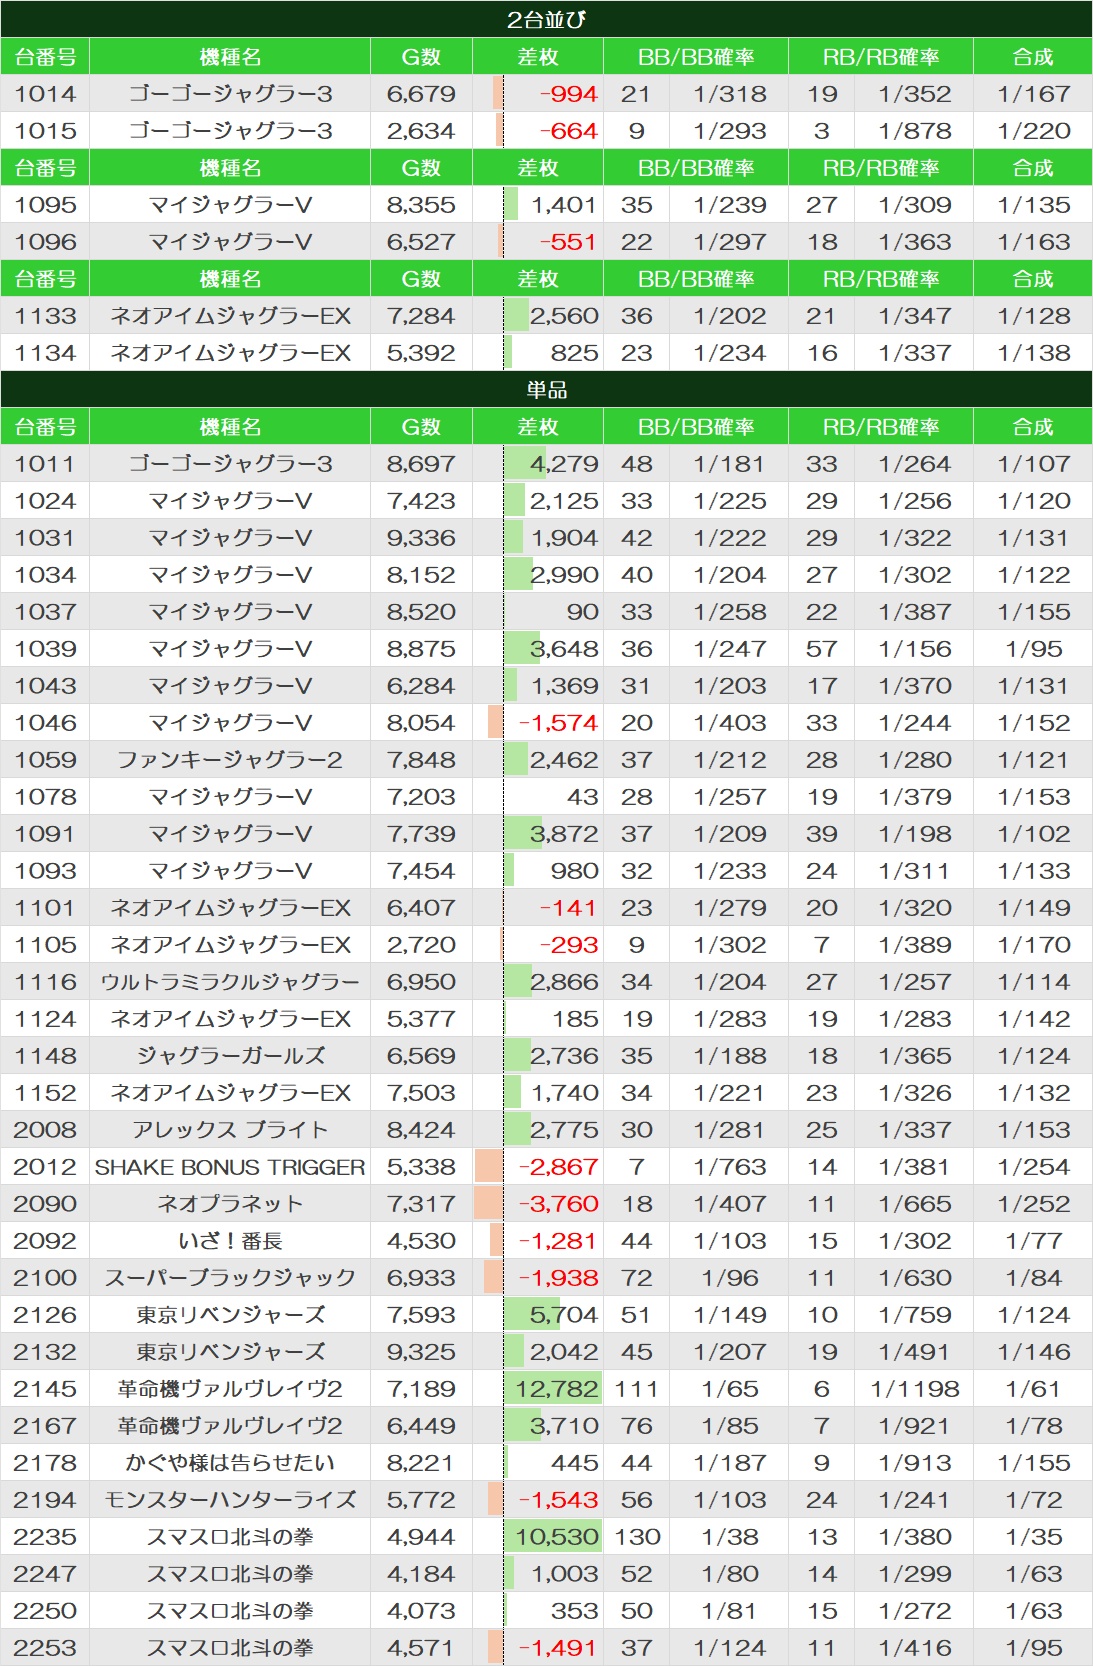This screenshot has height=1666, width=1093.
Task: Click 合成 header in 単品 table
Action: coord(1033,427)
